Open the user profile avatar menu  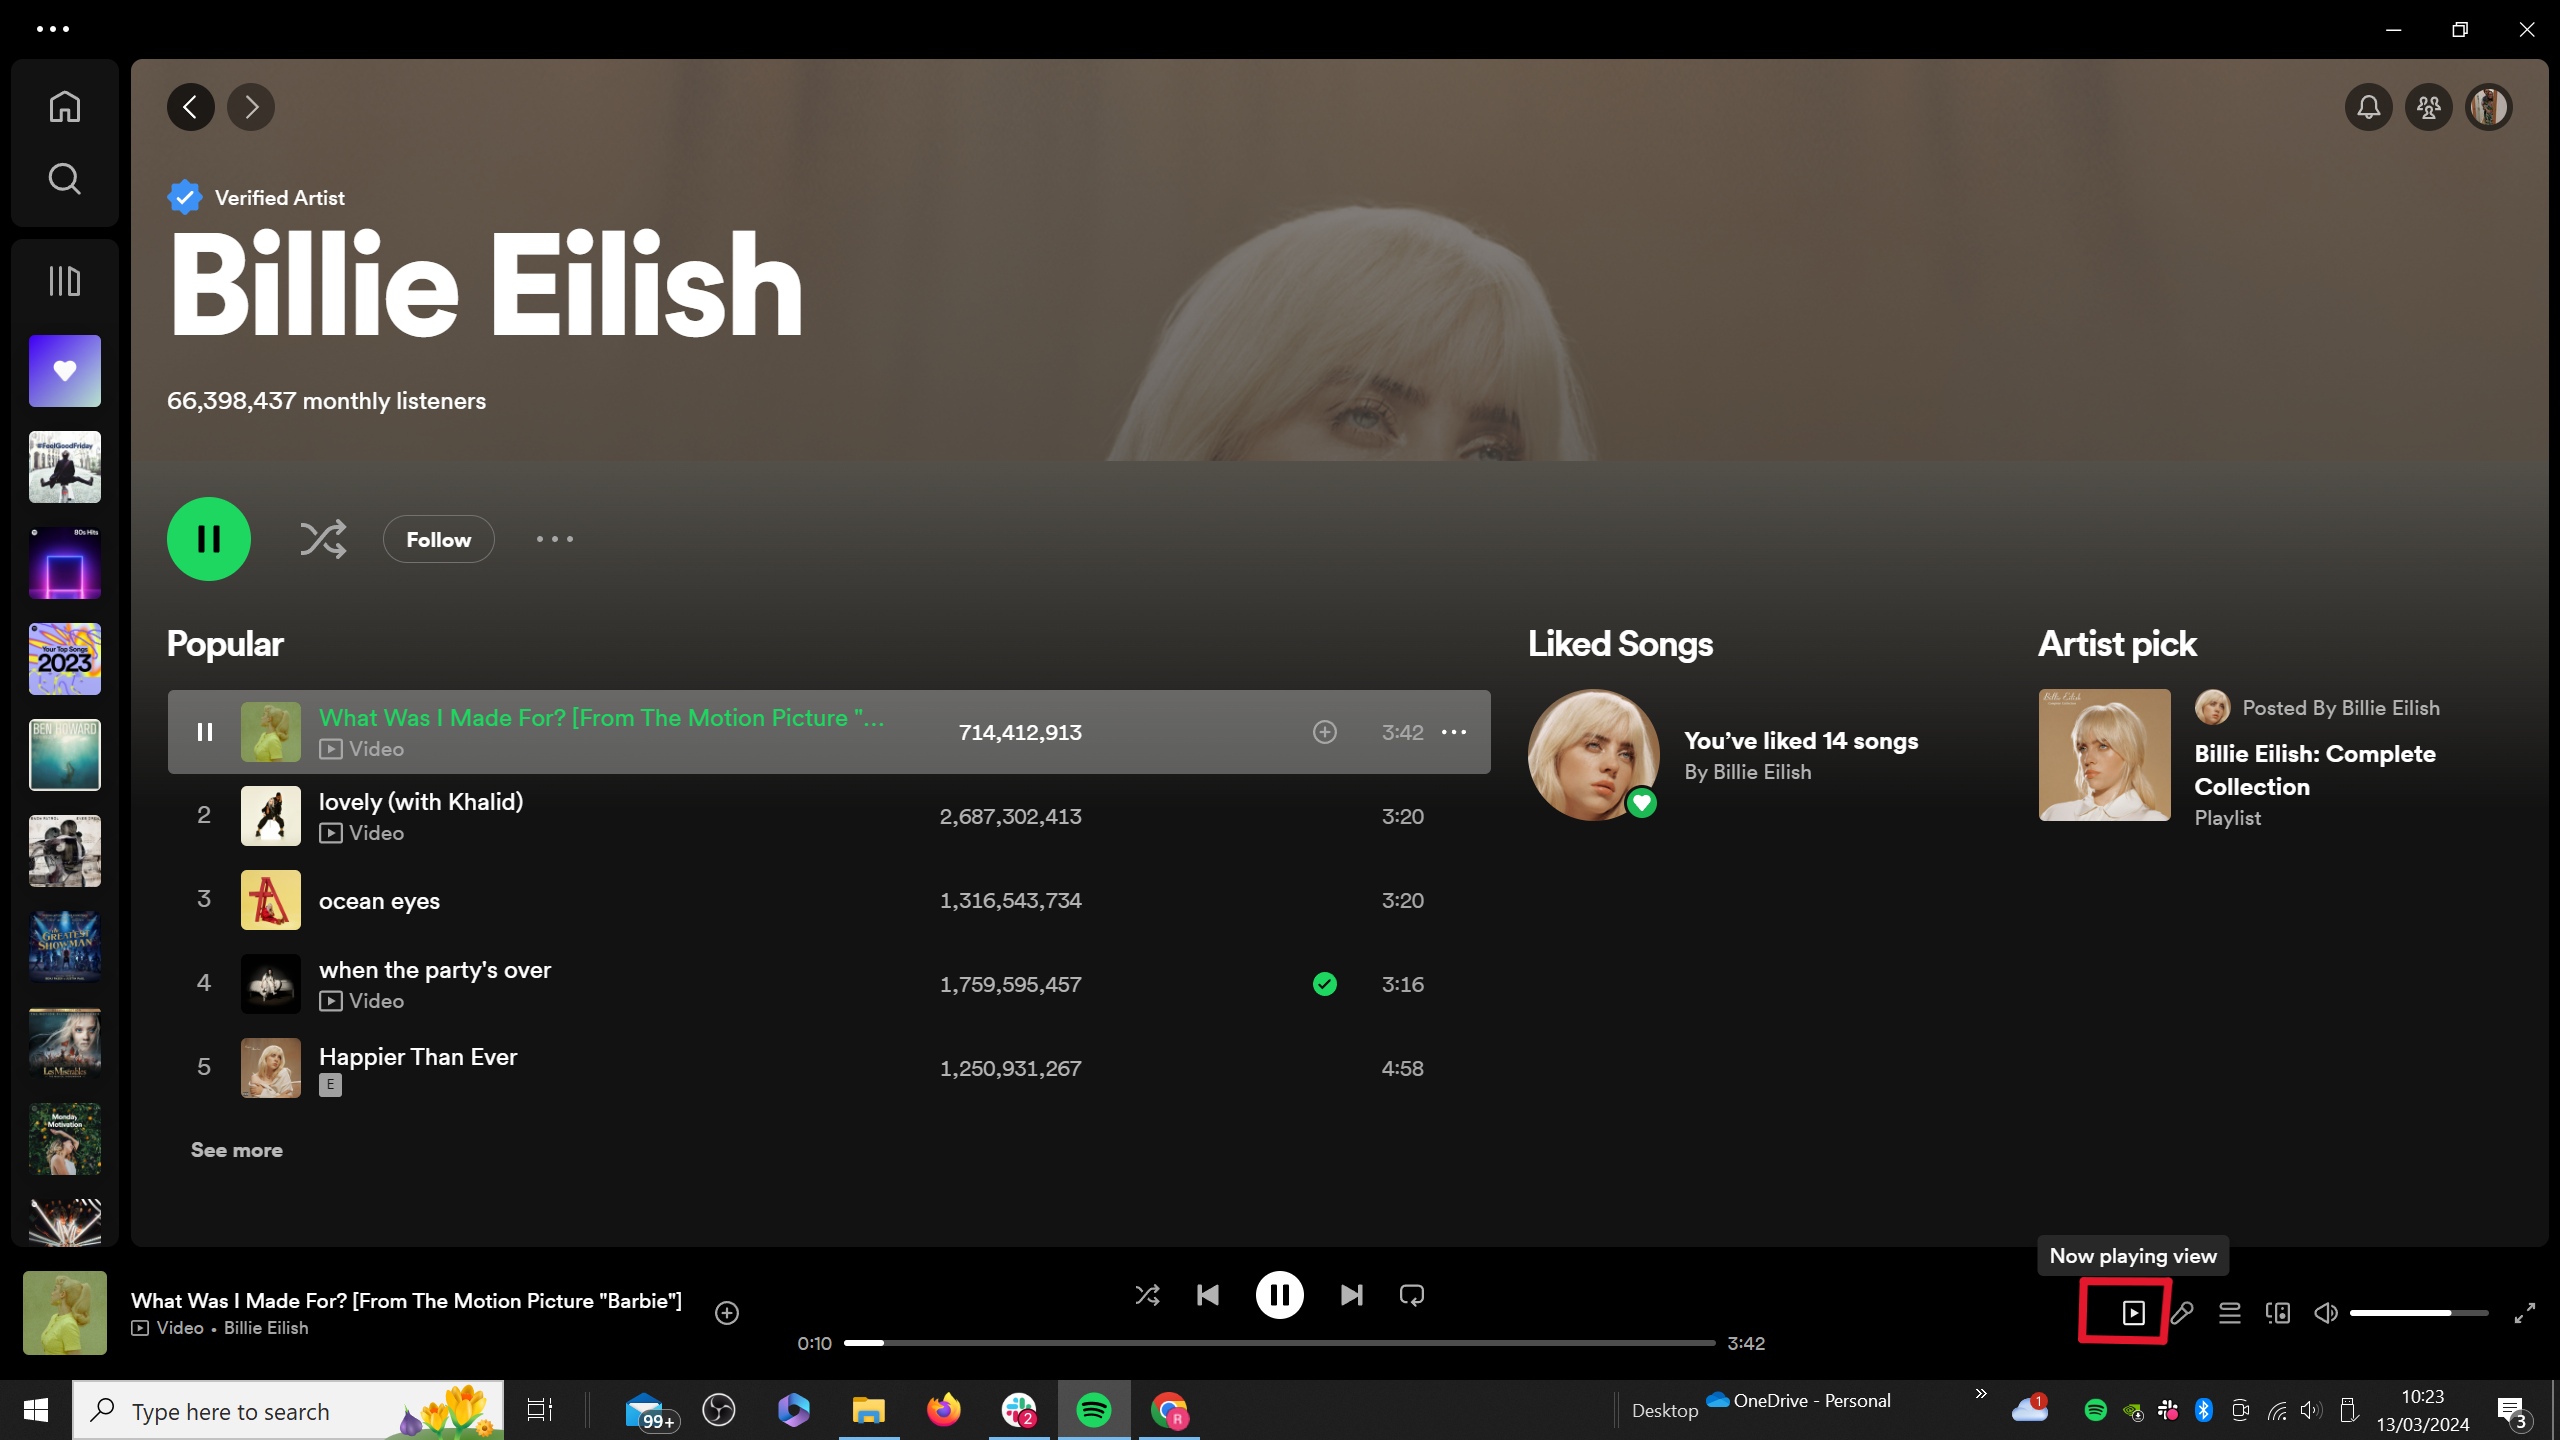point(2489,107)
